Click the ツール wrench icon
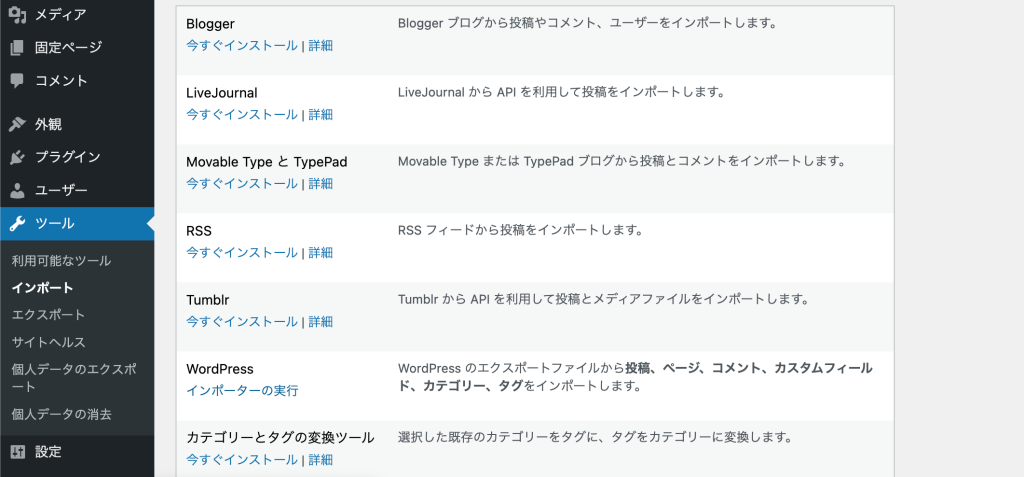 [18, 224]
